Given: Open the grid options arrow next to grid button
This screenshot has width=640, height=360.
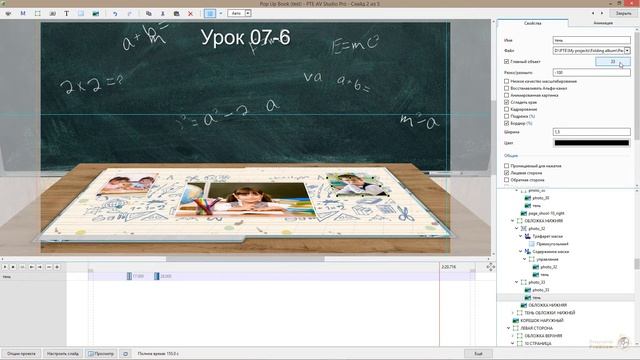Looking at the screenshot, I should pos(221,13).
